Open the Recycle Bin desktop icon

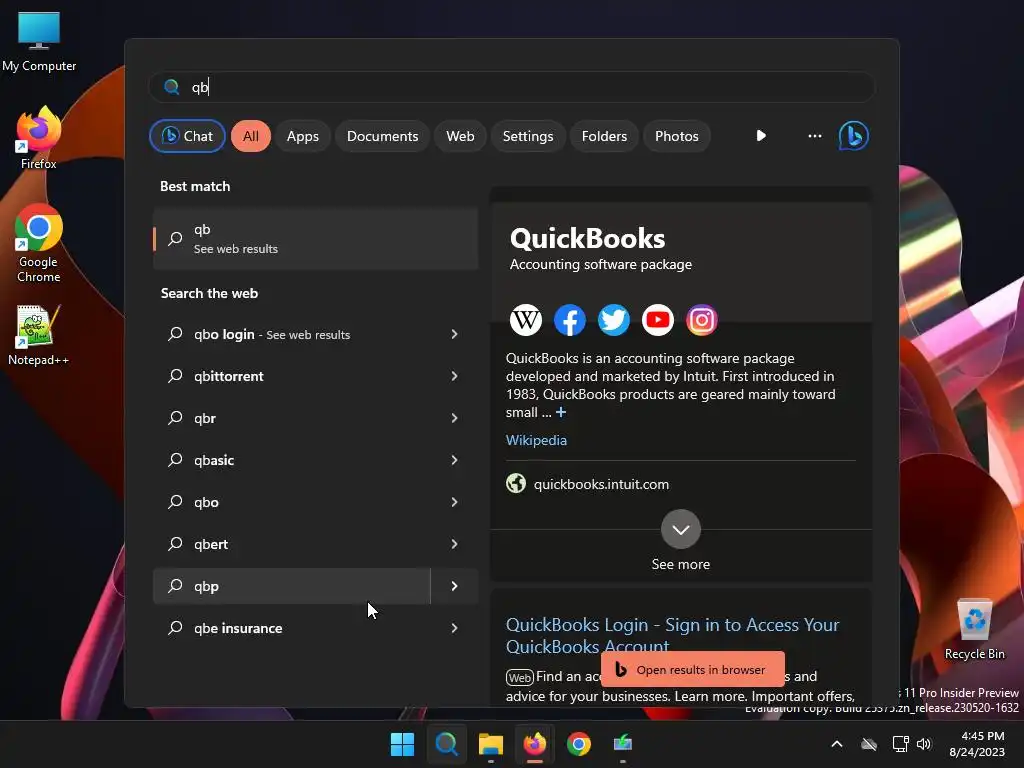click(974, 629)
